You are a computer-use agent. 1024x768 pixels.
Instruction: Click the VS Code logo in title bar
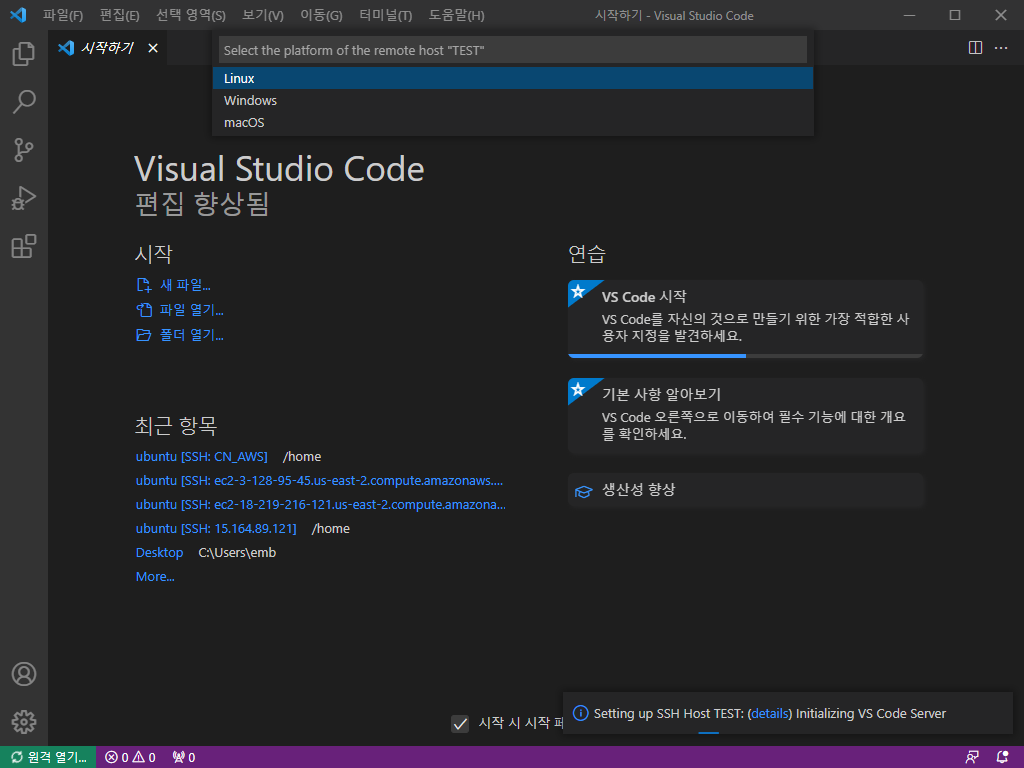(x=18, y=15)
